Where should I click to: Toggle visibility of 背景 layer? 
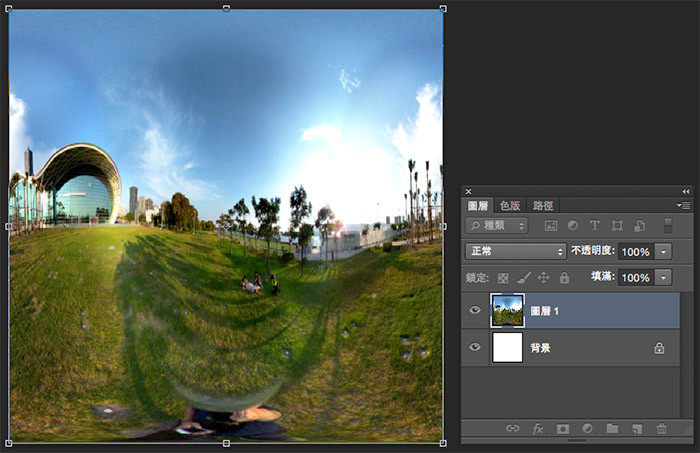tap(475, 347)
